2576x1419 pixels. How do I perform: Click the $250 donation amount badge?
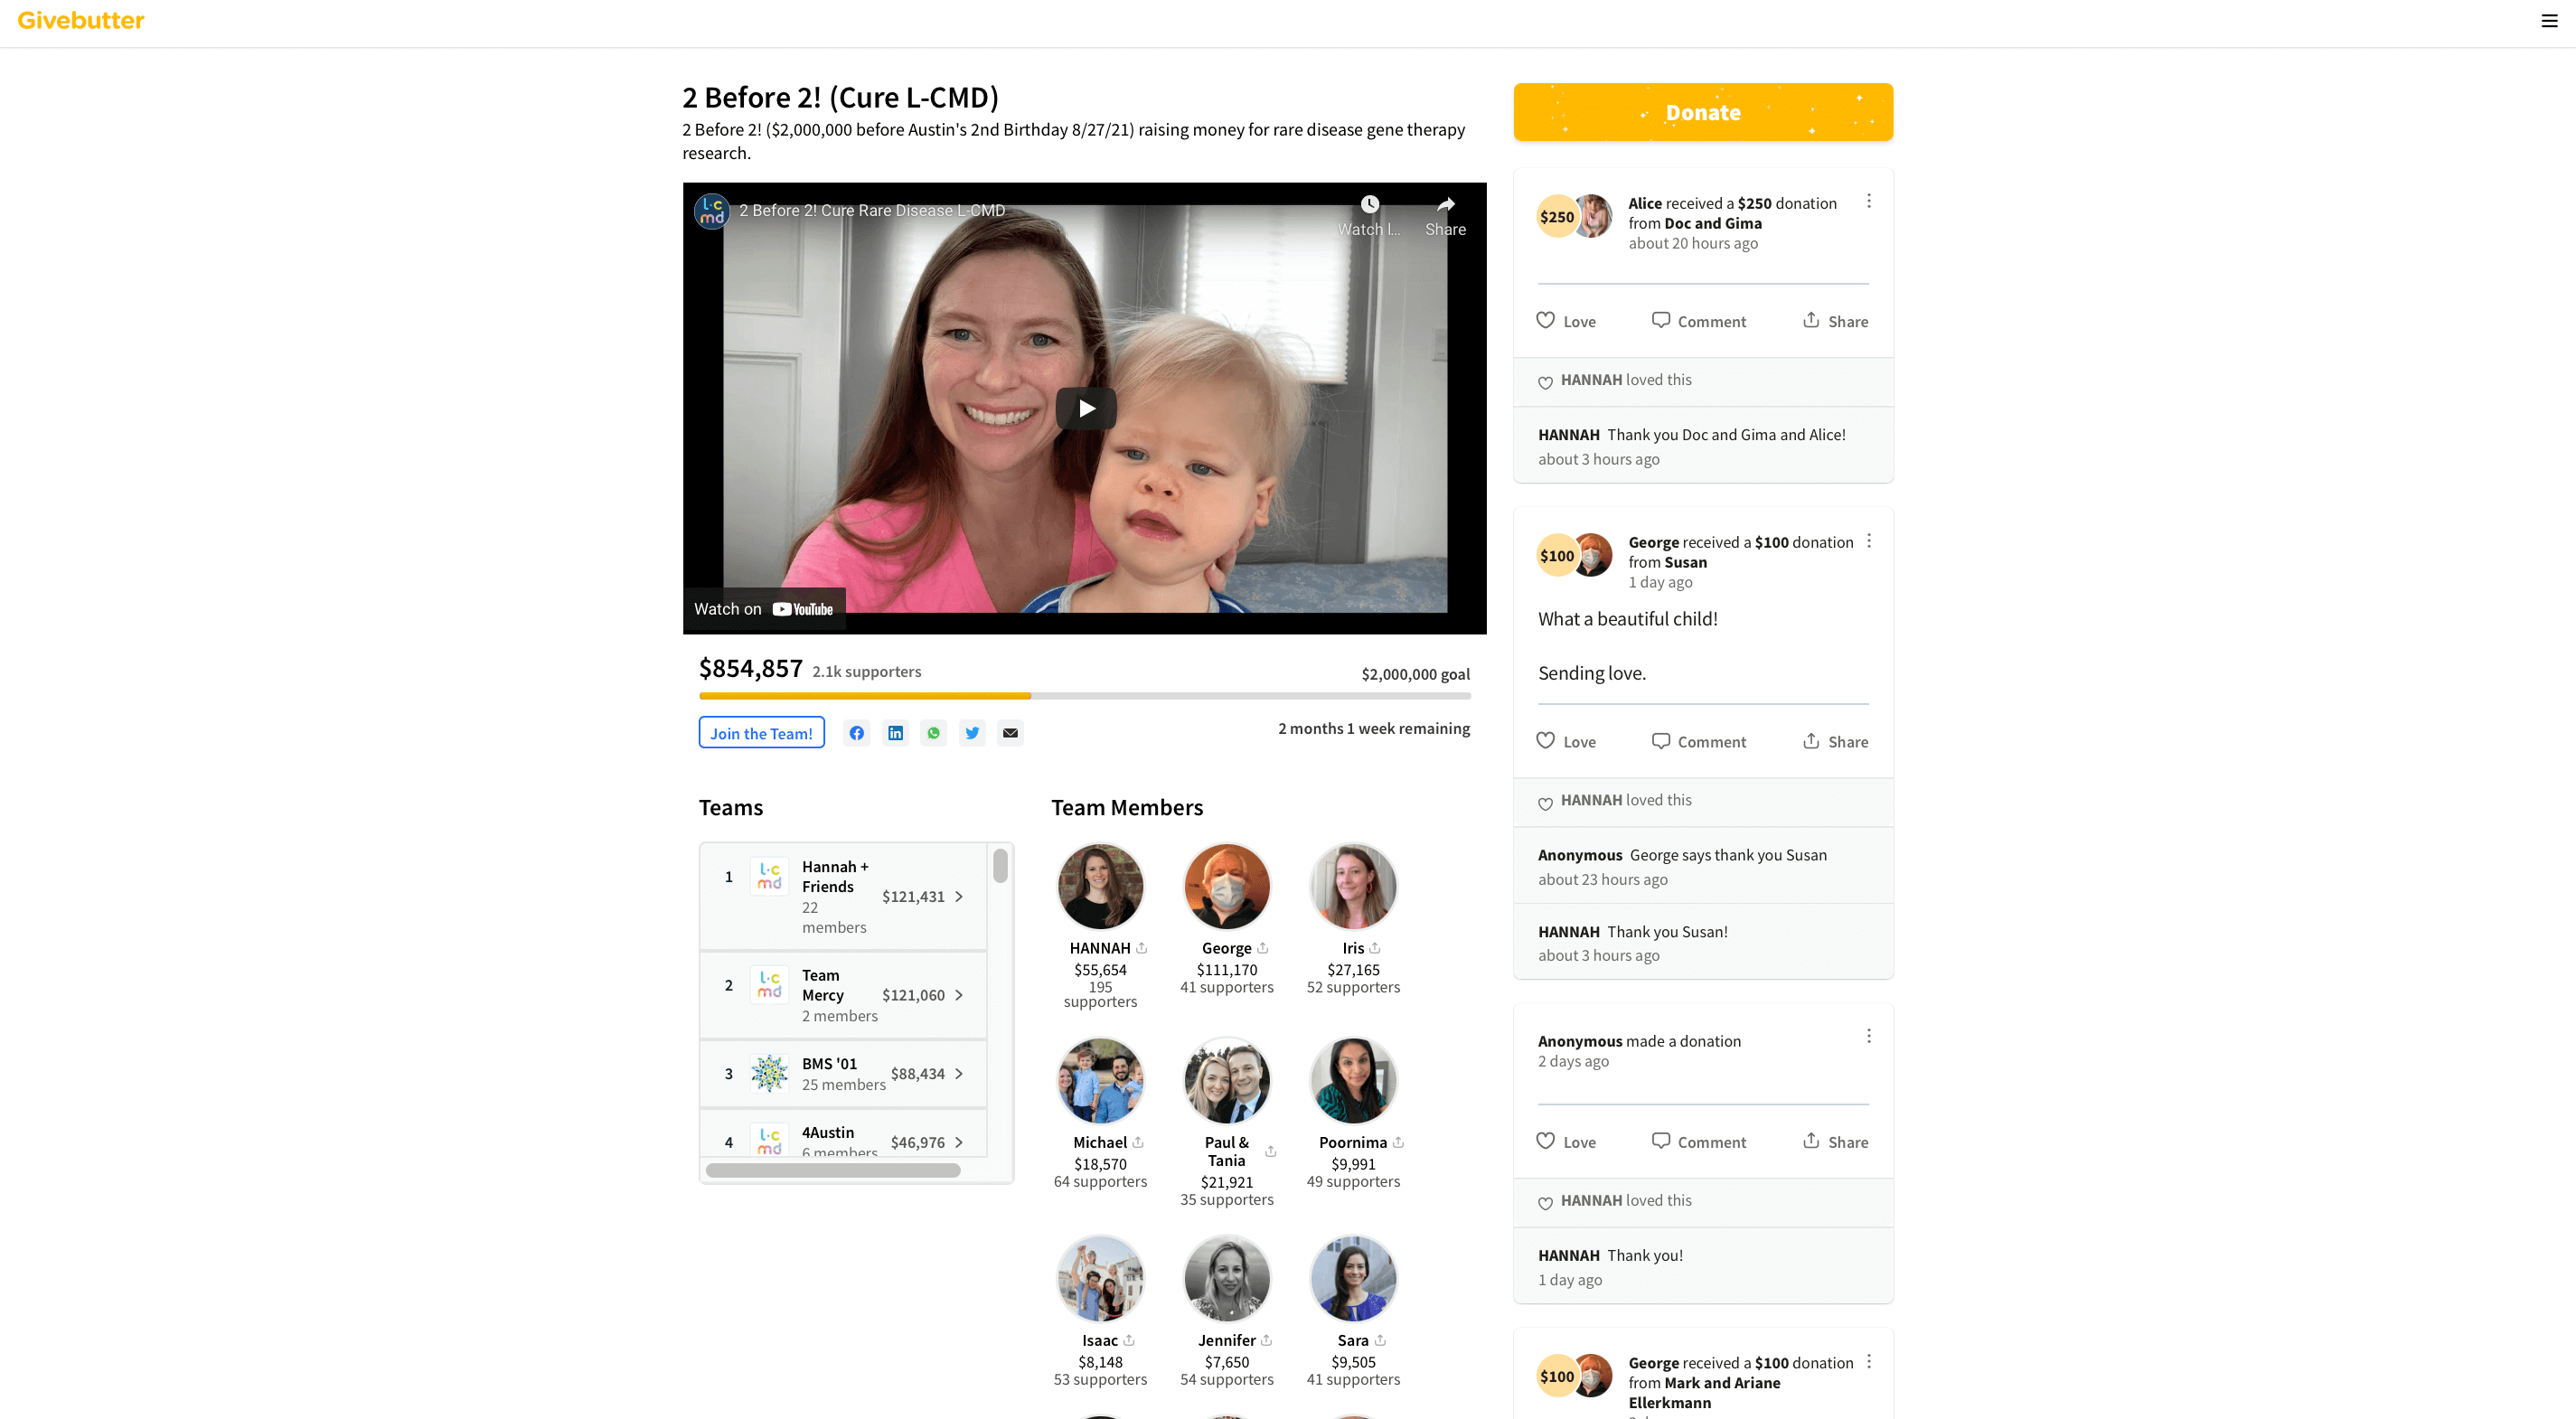click(x=1556, y=216)
